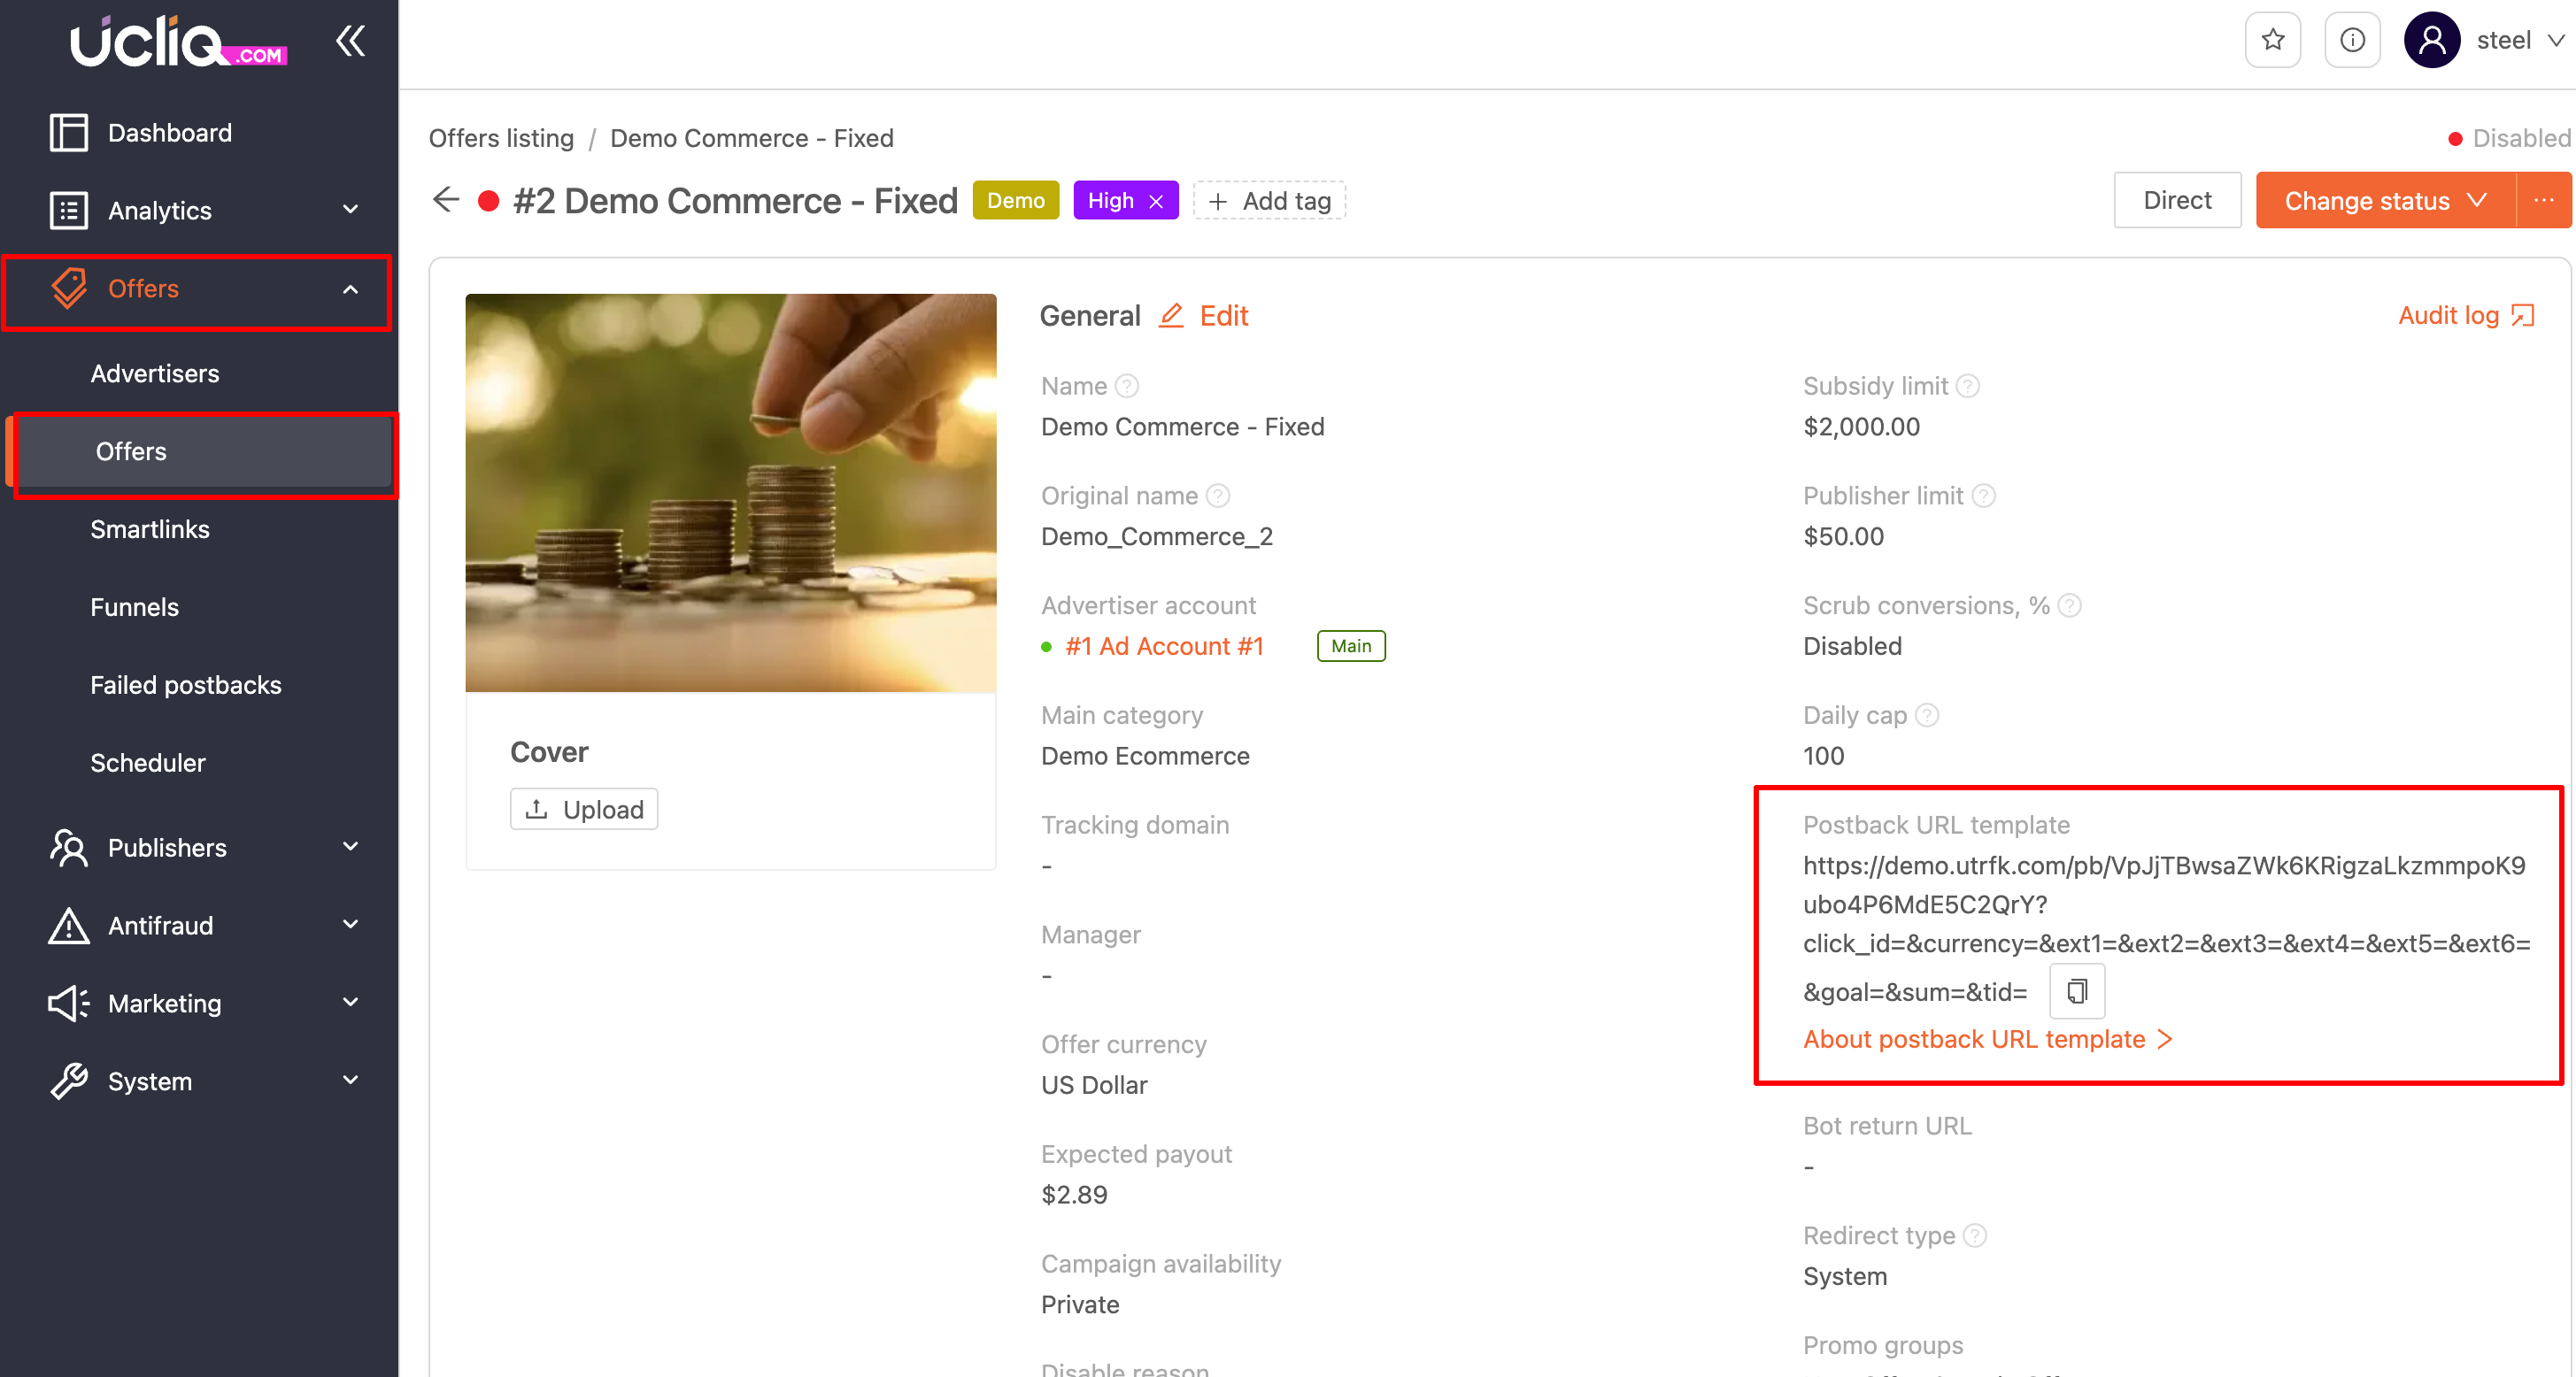
Task: Click the favorites star icon
Action: tap(2272, 40)
